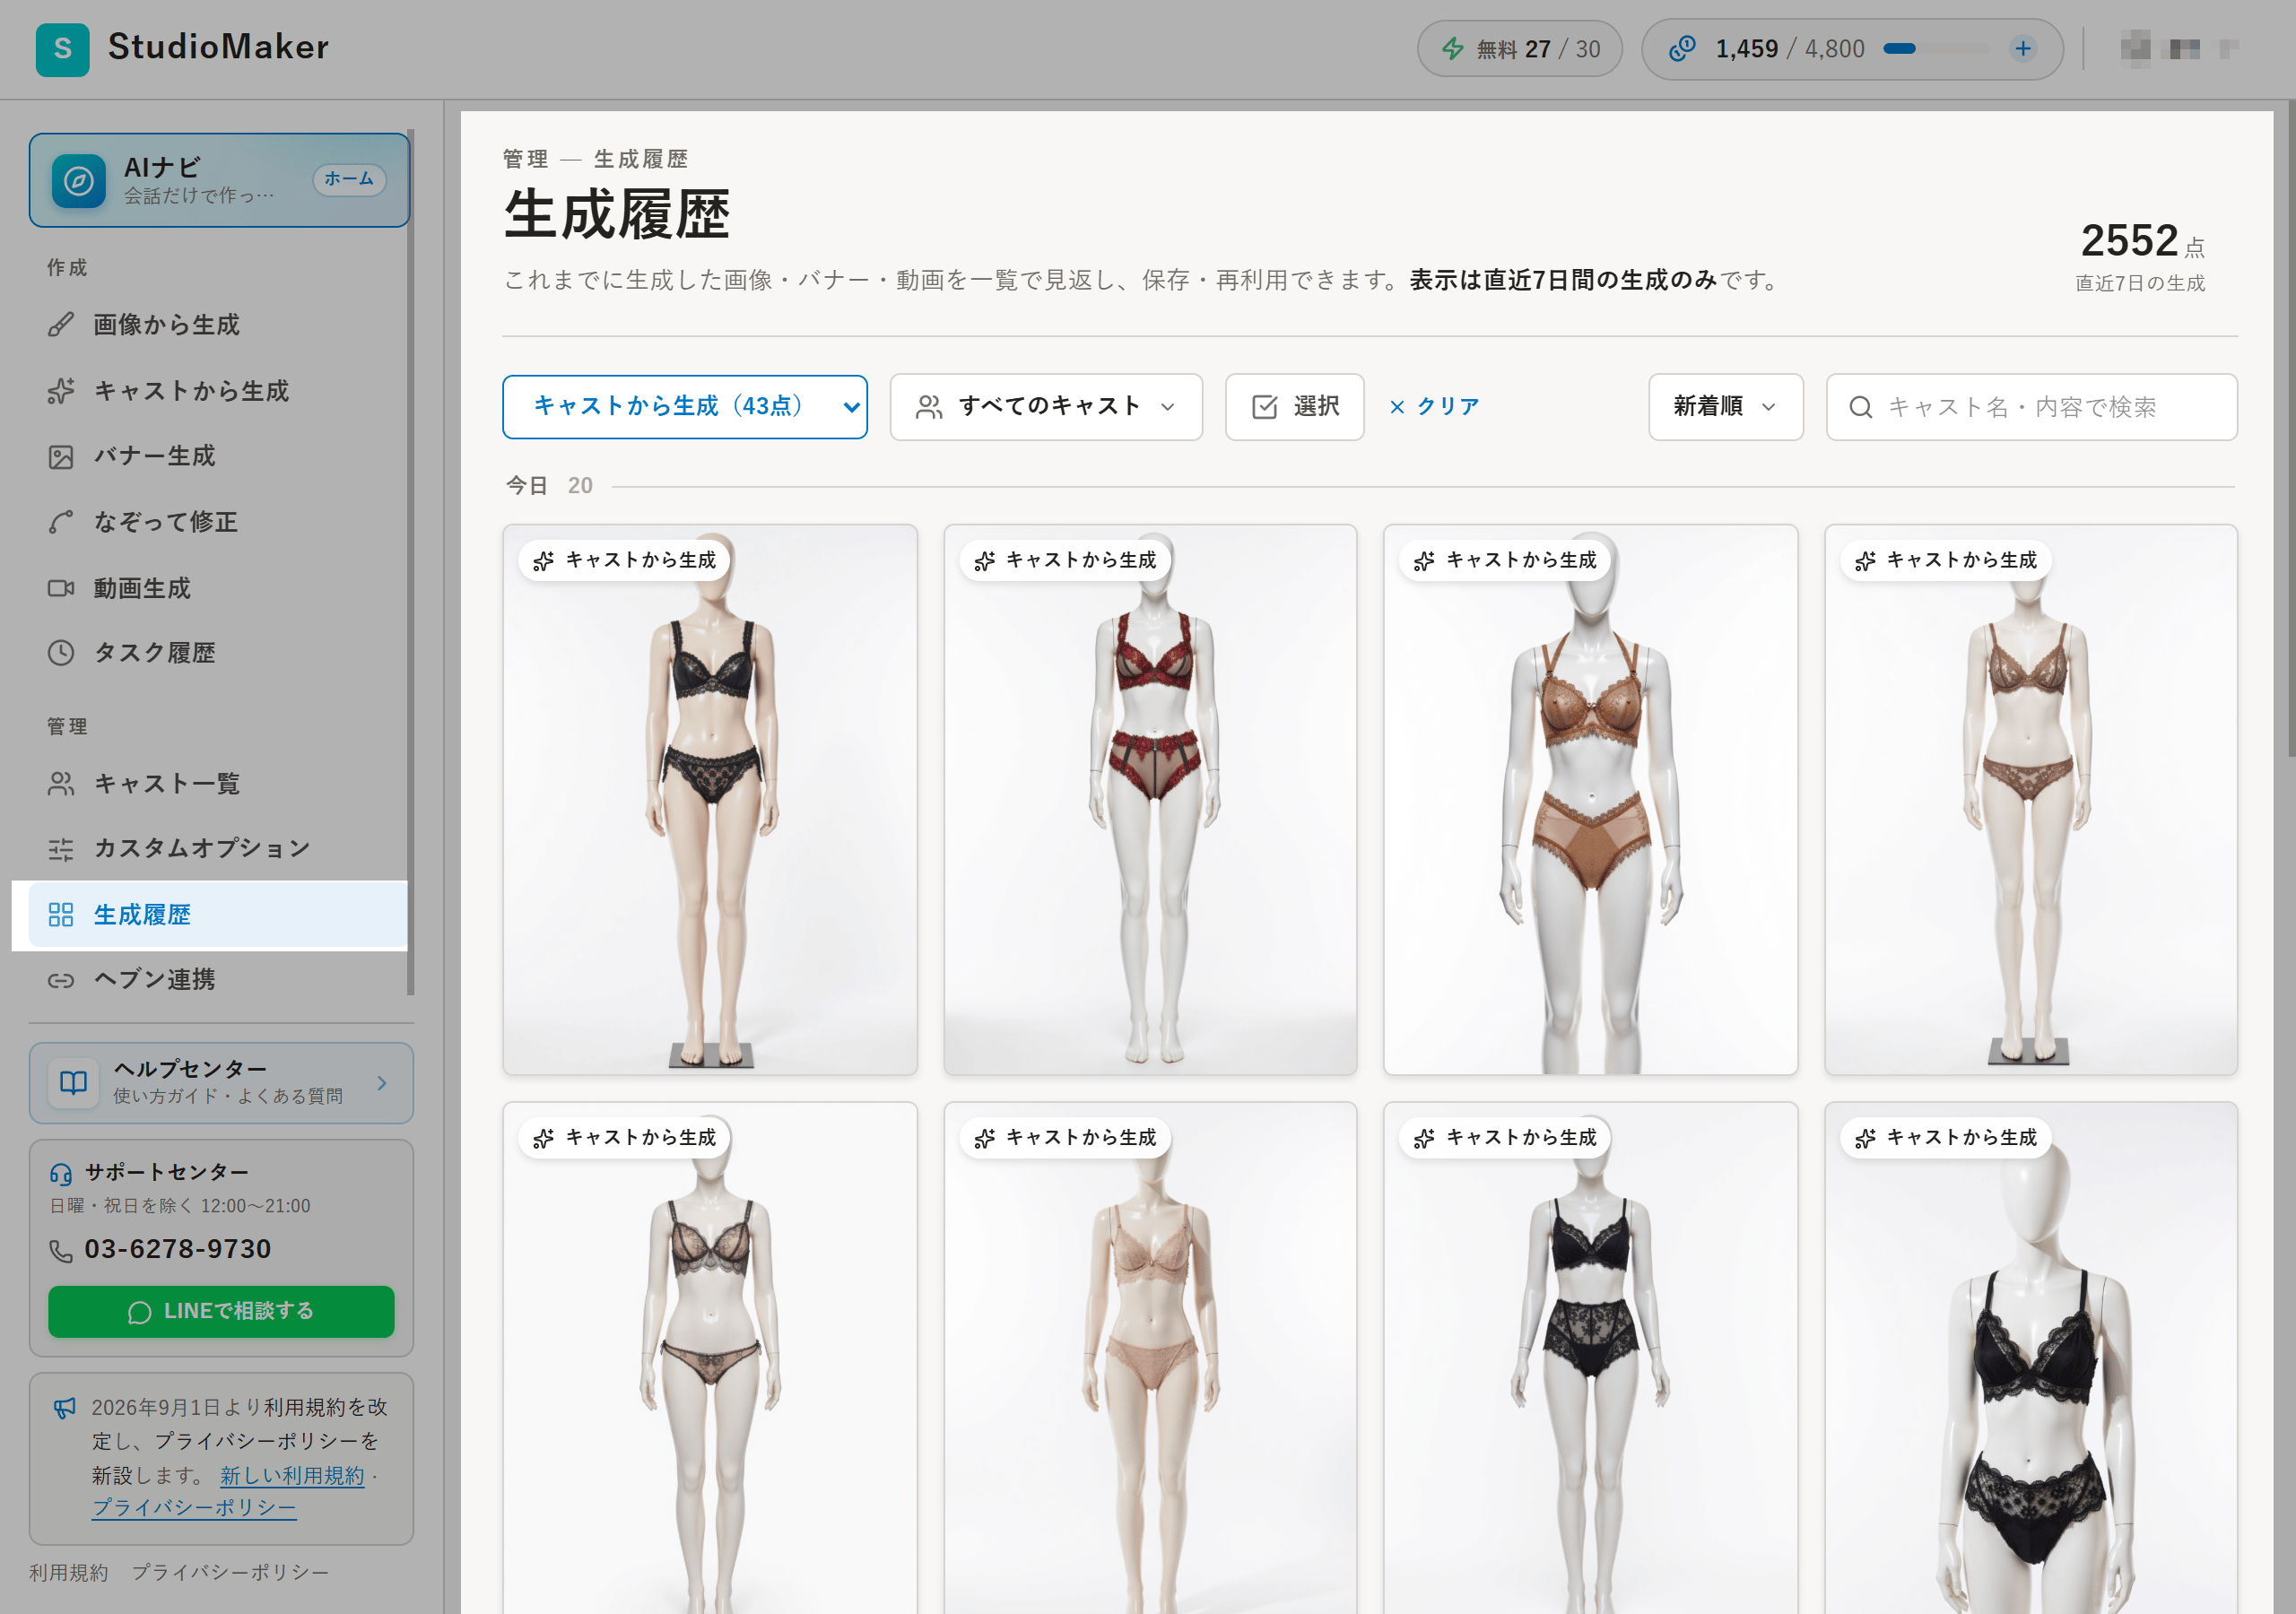
Task: Select バナー生成 from the sidebar
Action: (x=218, y=457)
